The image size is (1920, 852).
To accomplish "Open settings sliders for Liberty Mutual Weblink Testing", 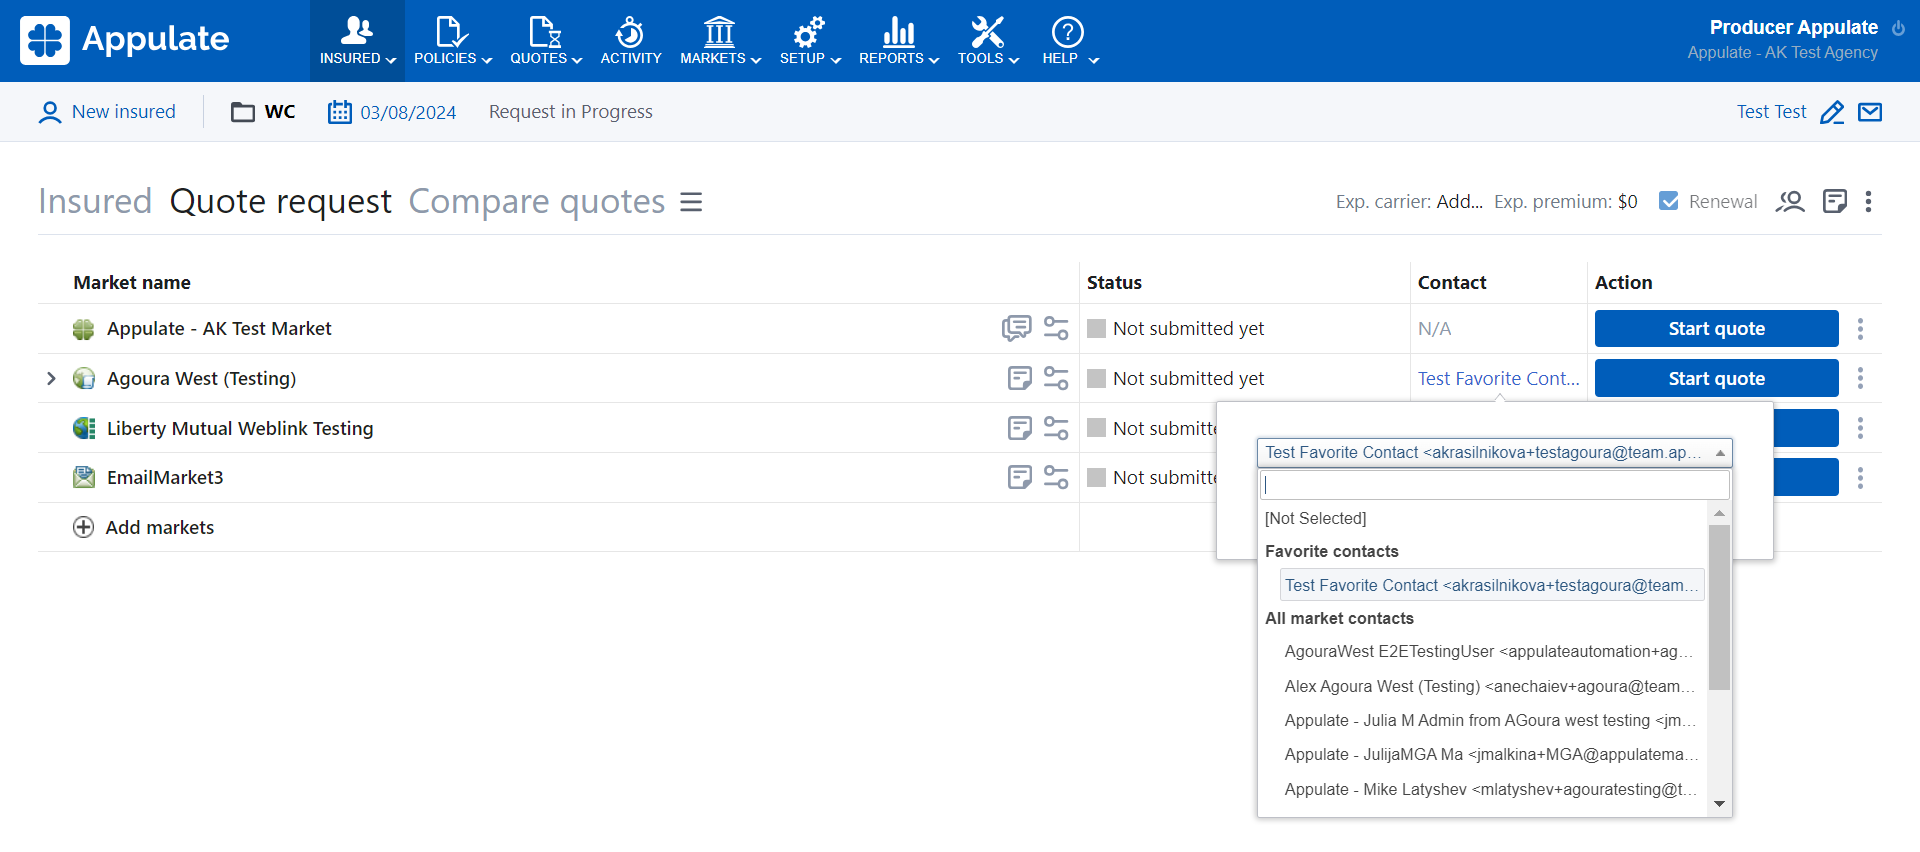I will 1056,428.
